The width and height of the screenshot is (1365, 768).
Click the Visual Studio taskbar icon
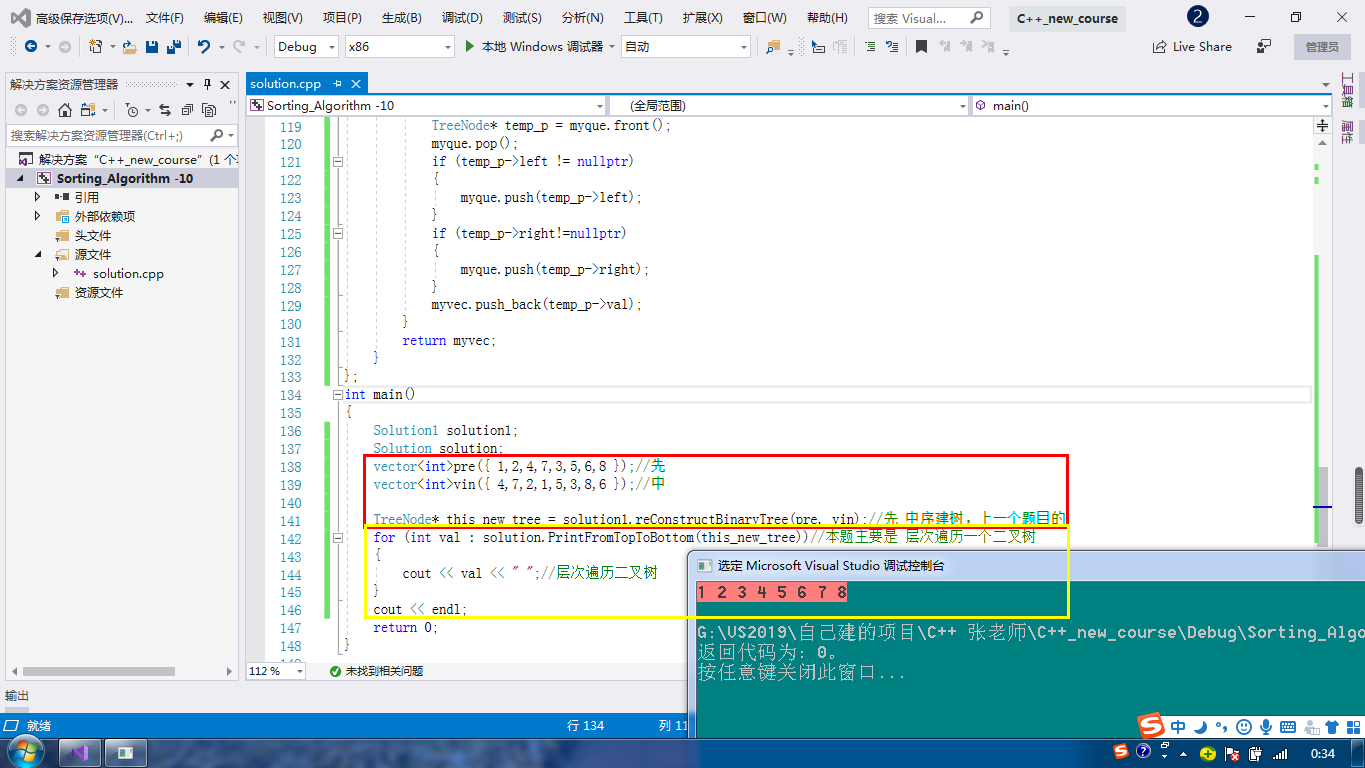(80, 751)
